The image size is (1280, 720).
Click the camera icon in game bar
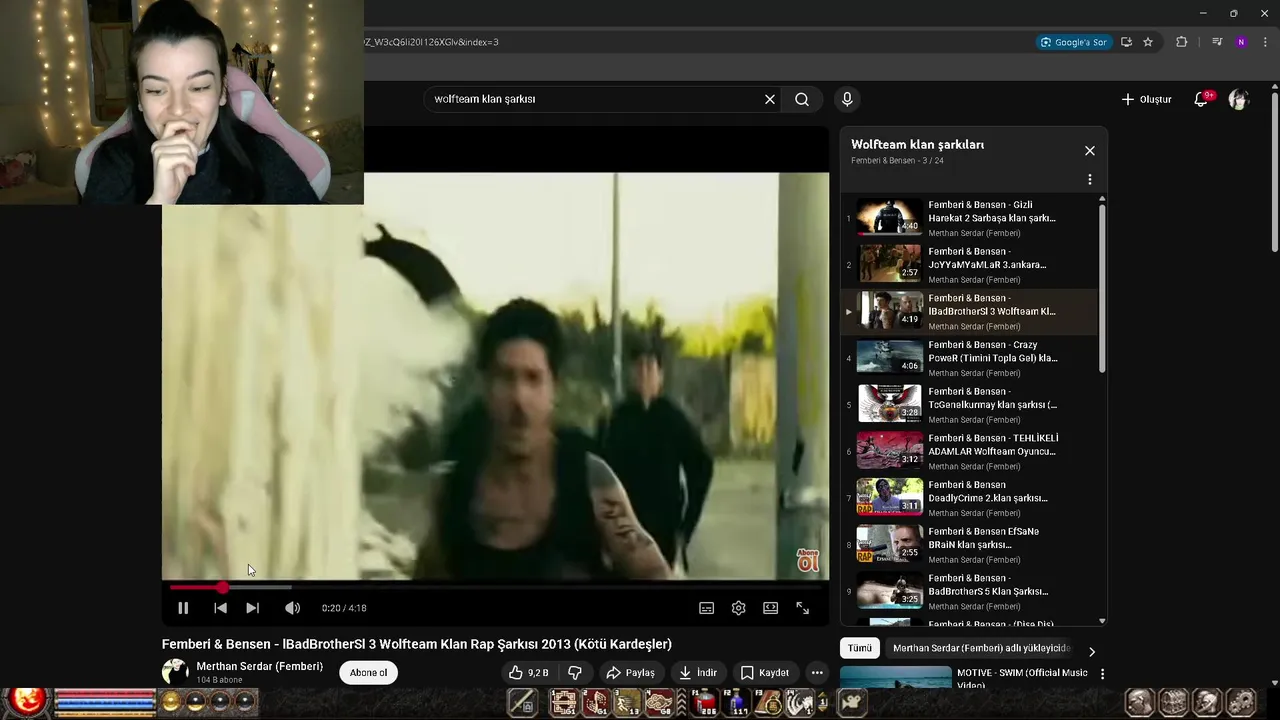[852, 703]
